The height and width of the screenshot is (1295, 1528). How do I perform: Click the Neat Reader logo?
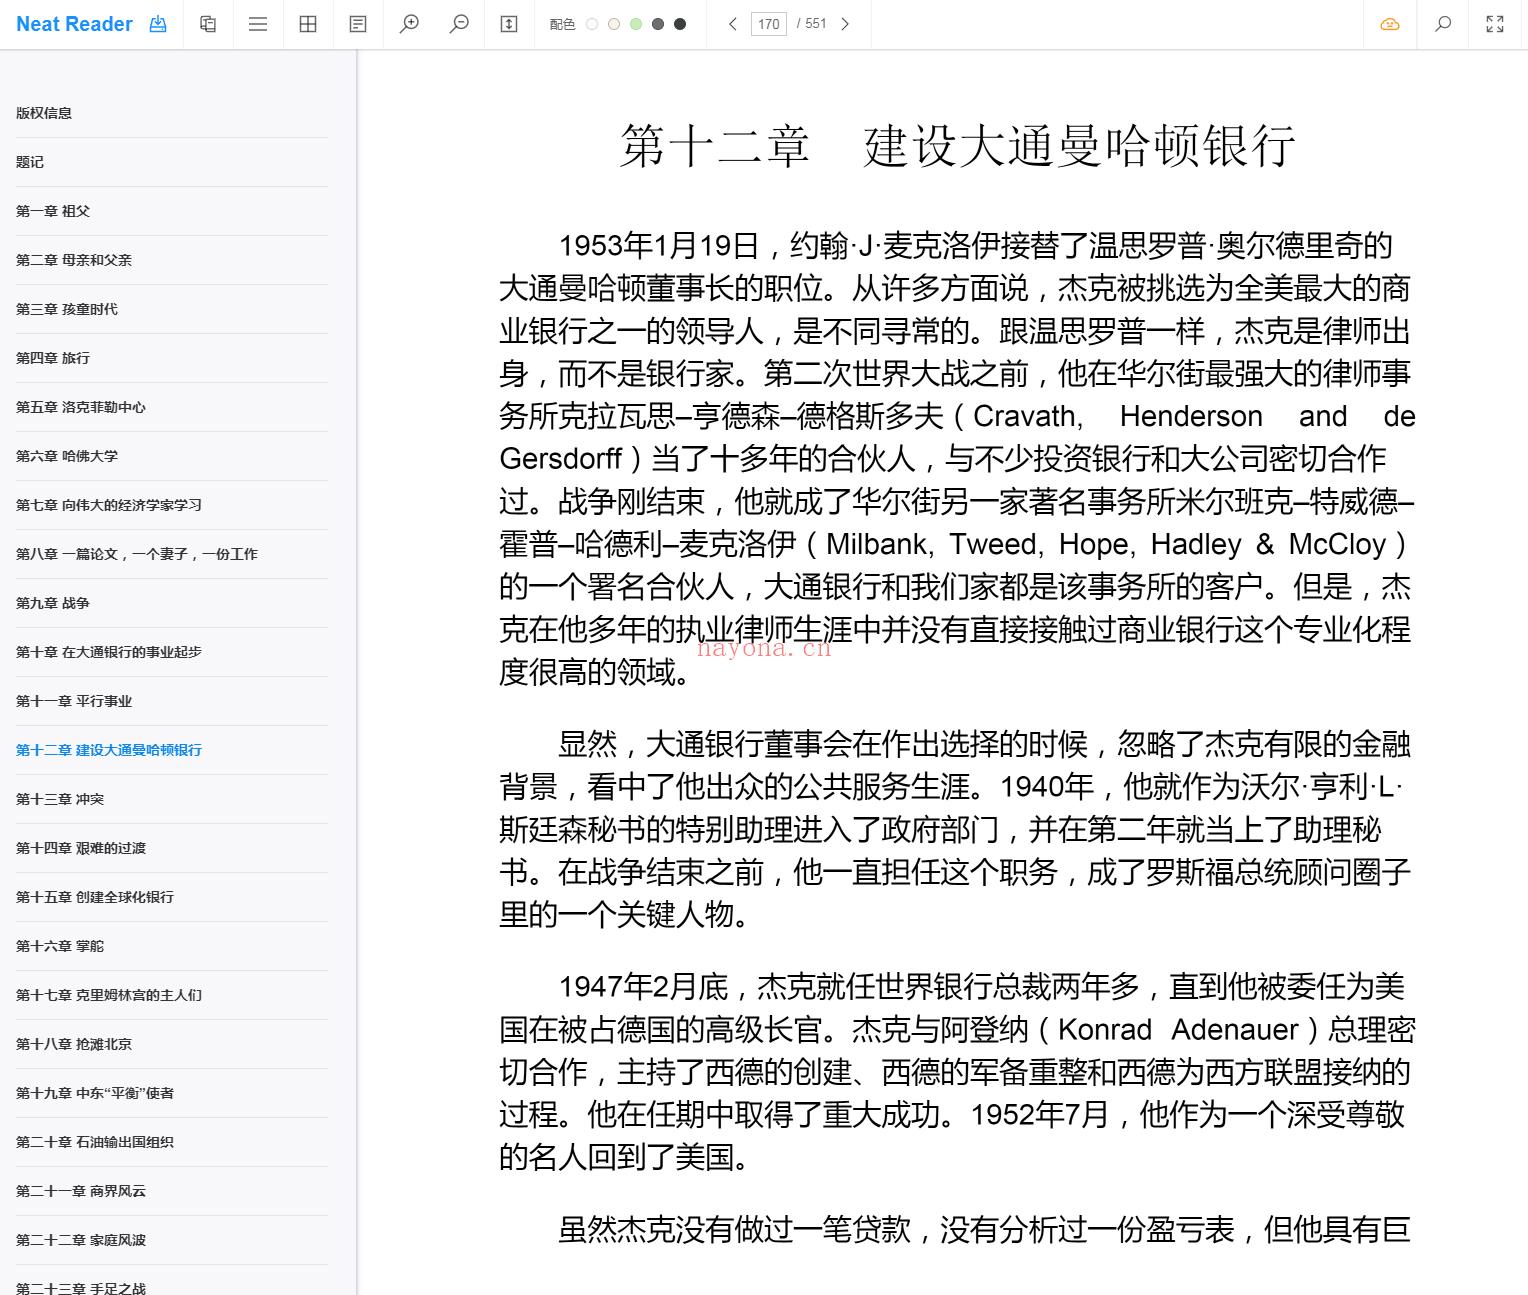[x=75, y=24]
